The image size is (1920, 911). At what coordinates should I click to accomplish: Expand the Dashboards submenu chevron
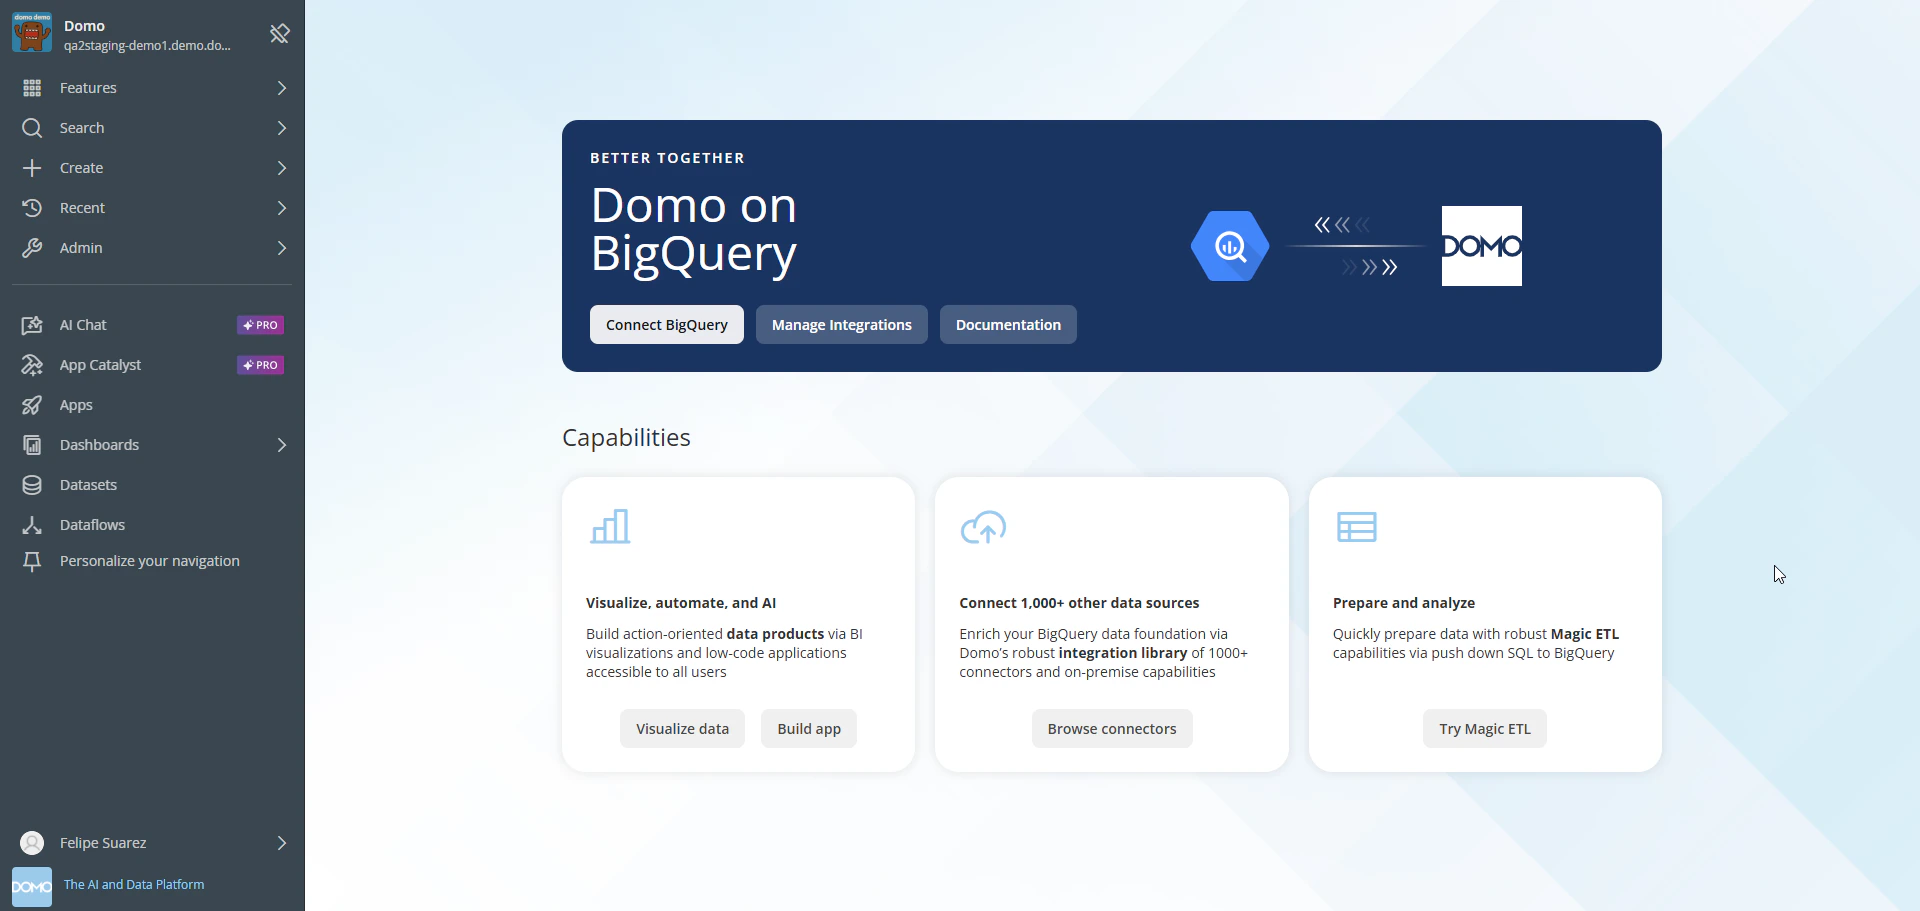[x=282, y=445]
